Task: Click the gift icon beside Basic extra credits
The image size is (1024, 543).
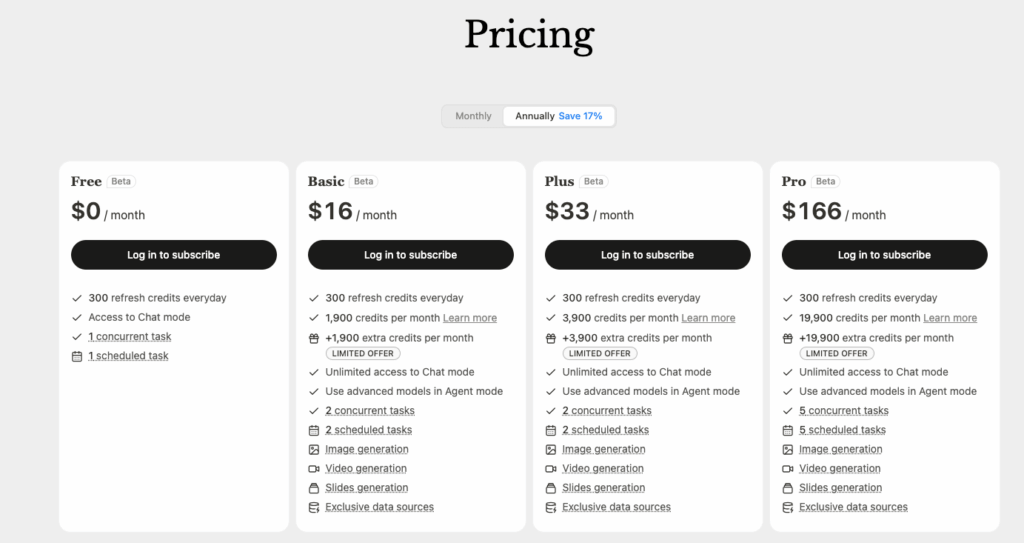Action: tap(314, 338)
